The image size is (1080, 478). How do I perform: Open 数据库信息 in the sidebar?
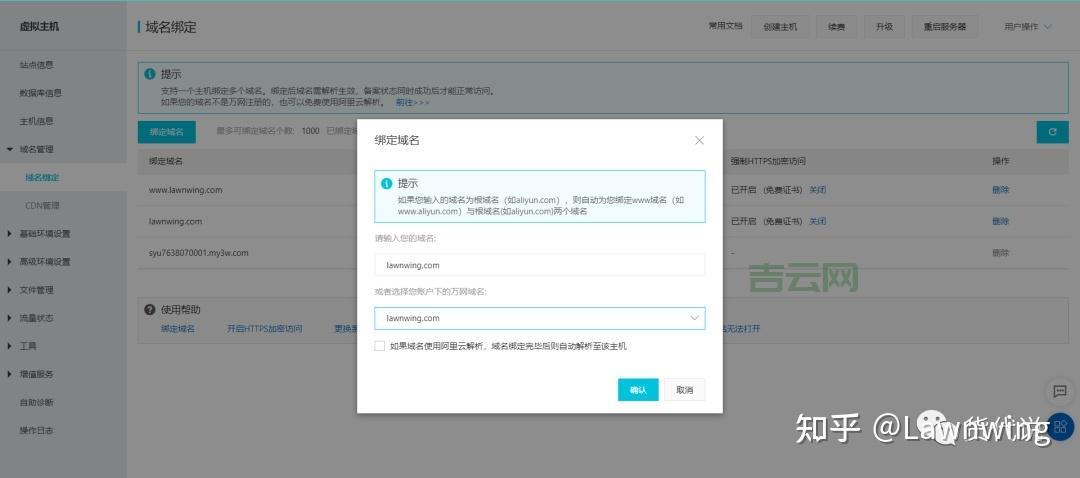41,93
